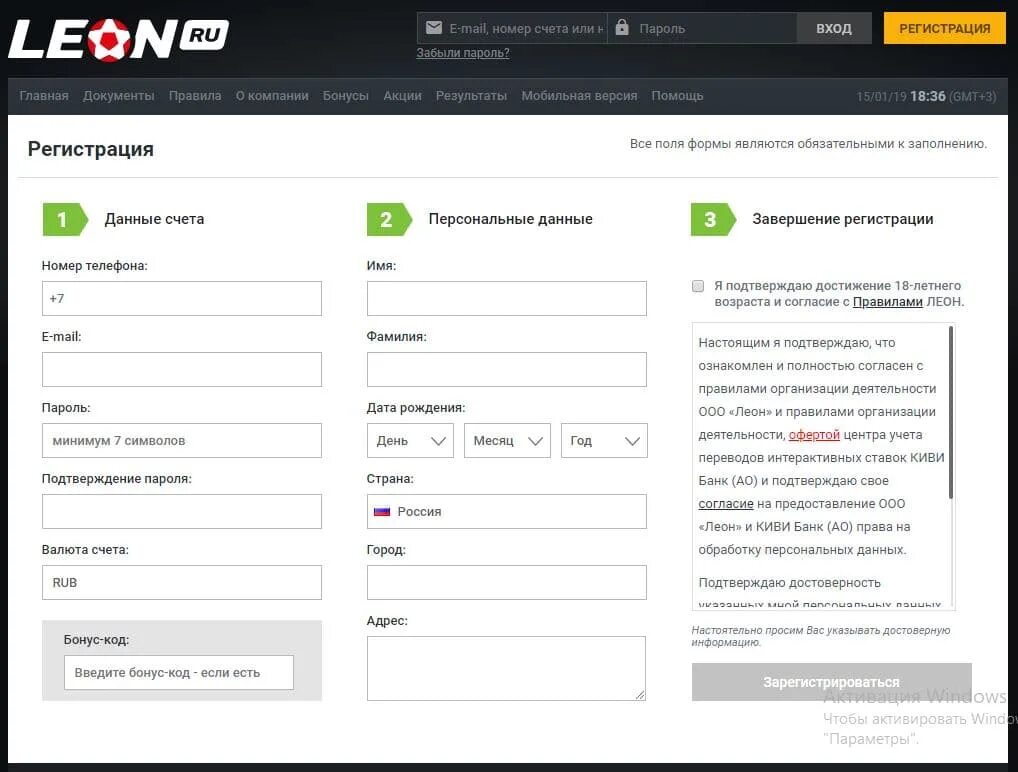The width and height of the screenshot is (1018, 772).
Task: Focus the Адрес text area
Action: click(506, 668)
